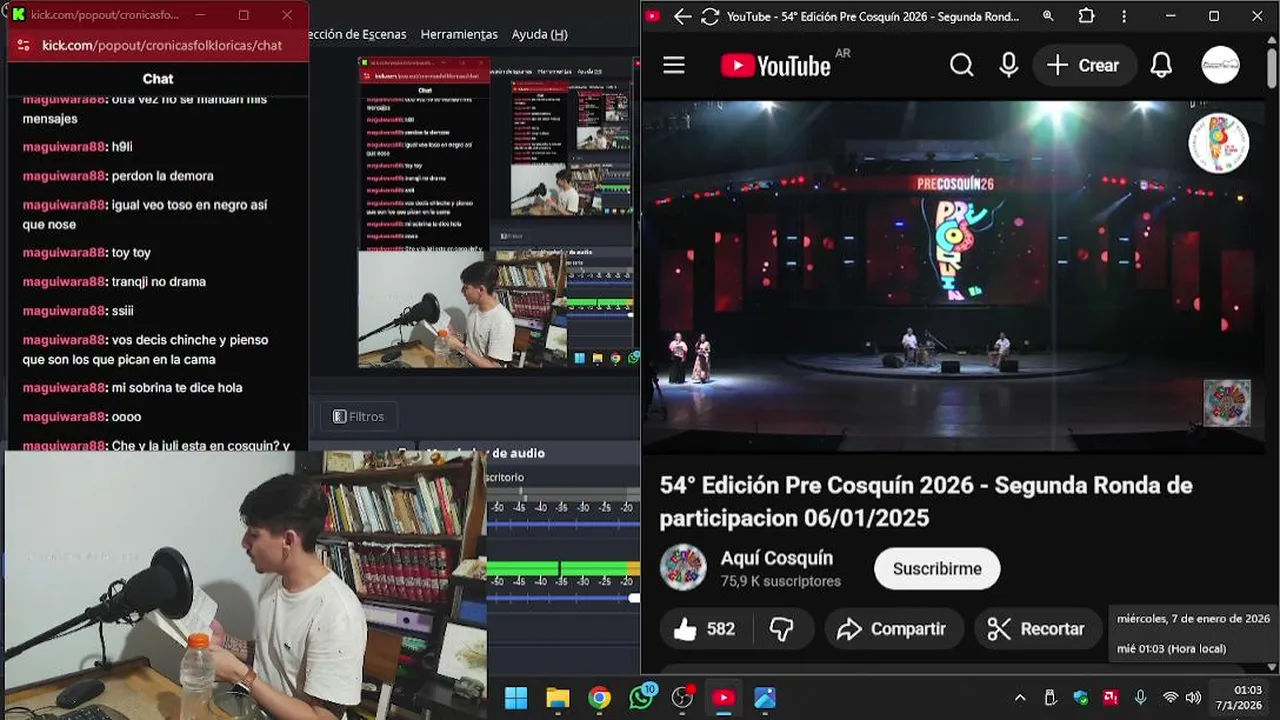Click the USB safely remove tray icon

tap(1050, 698)
